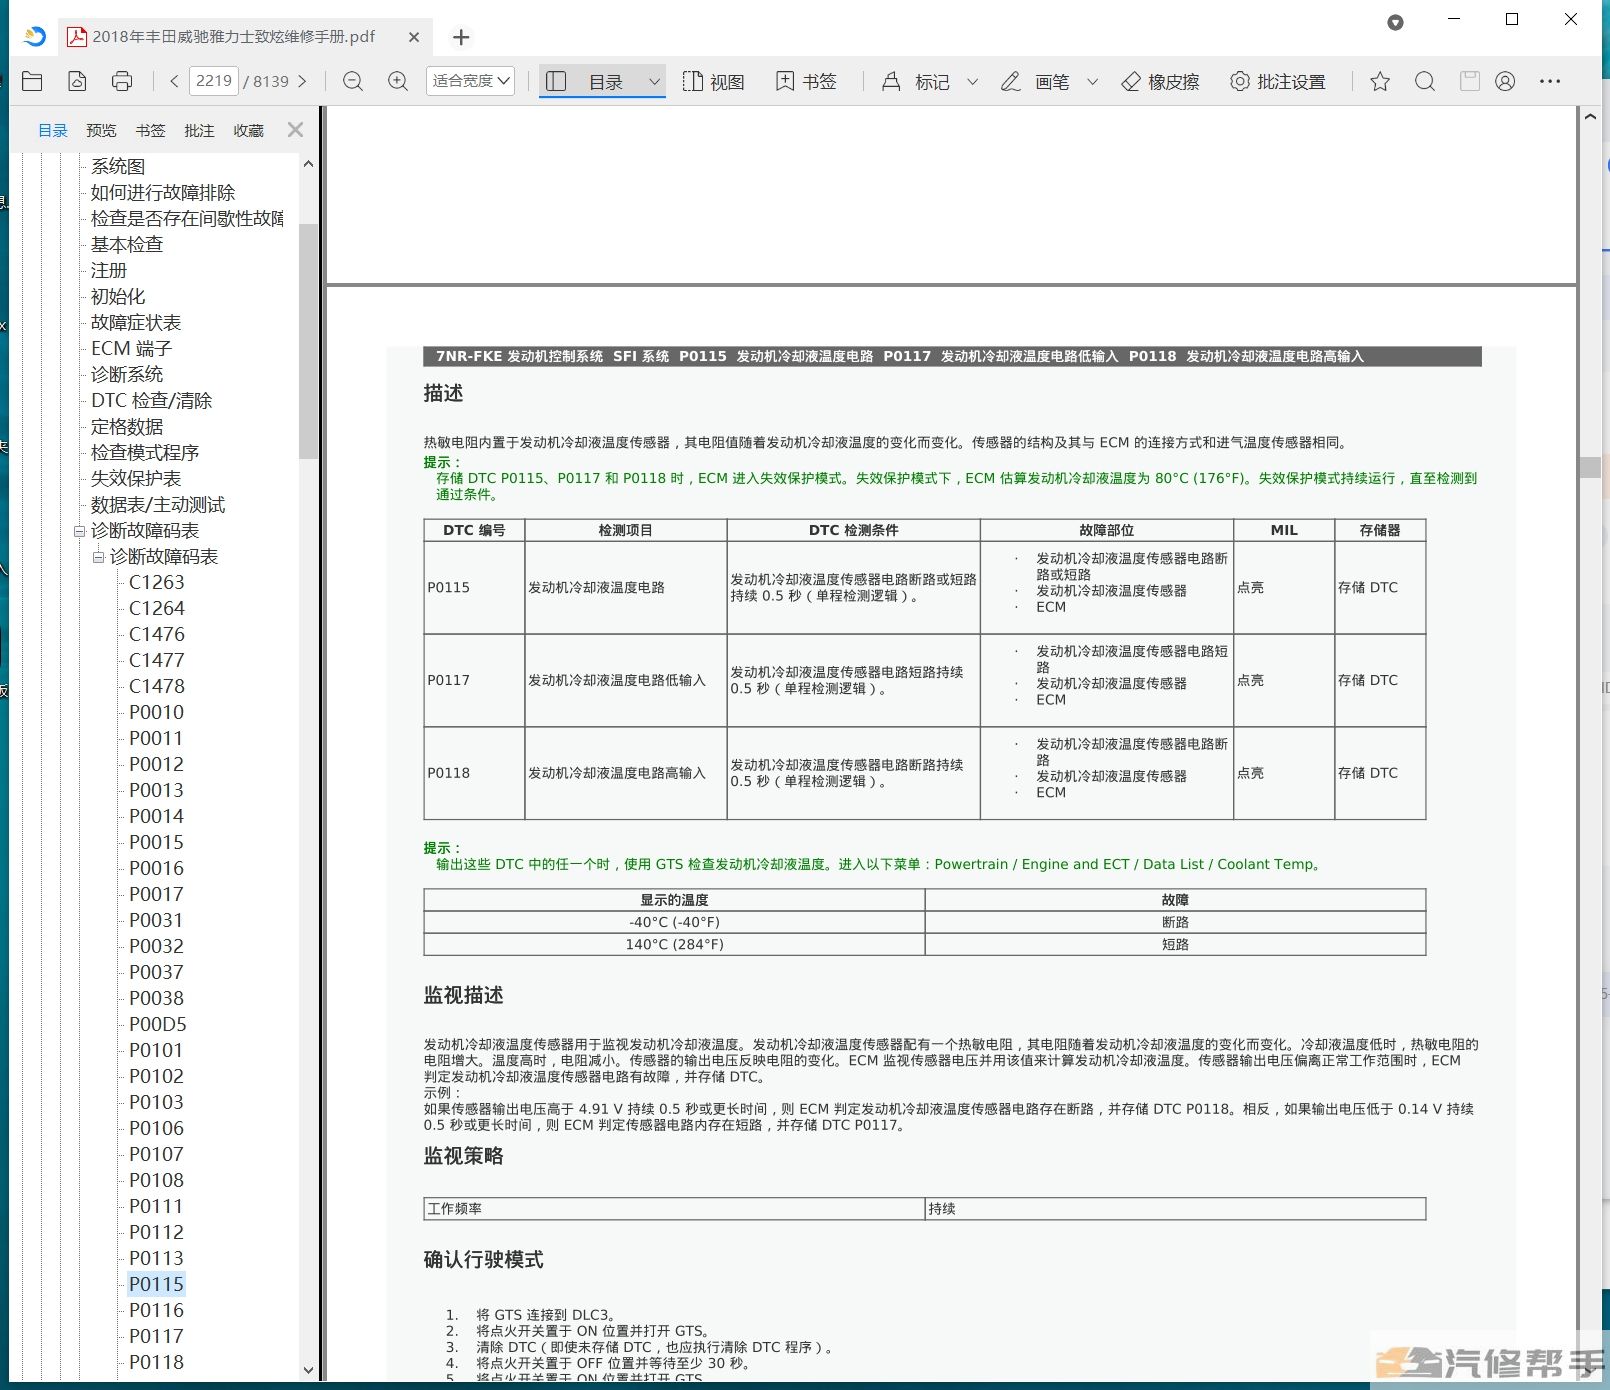Click the document vertical scrollbar thumb
The image size is (1610, 1390).
click(x=1590, y=467)
